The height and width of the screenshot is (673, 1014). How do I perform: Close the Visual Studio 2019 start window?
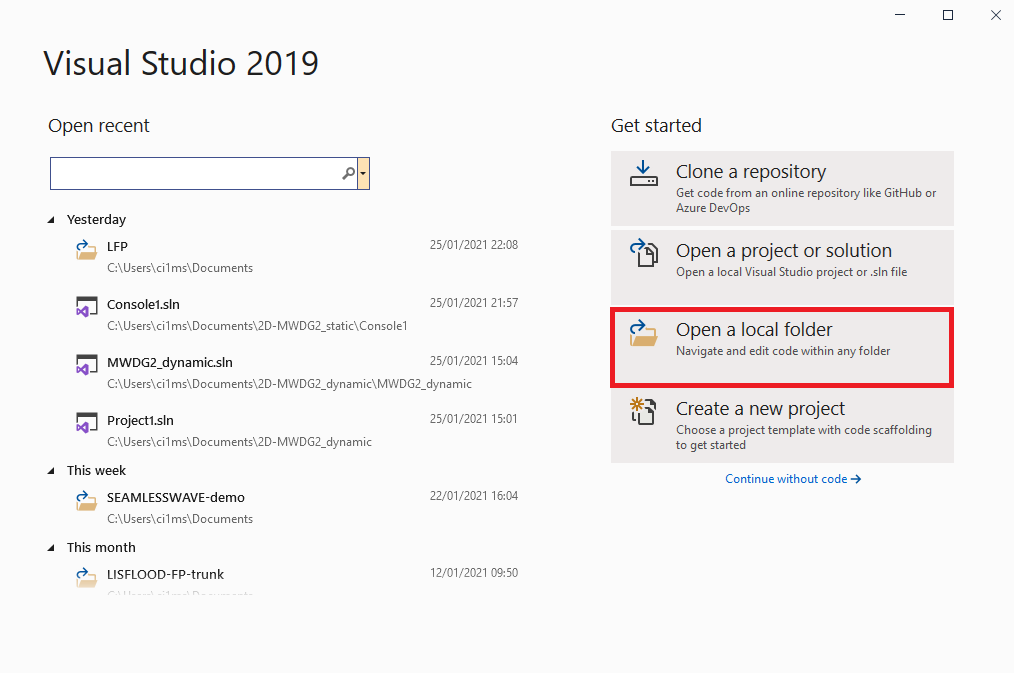(x=996, y=15)
